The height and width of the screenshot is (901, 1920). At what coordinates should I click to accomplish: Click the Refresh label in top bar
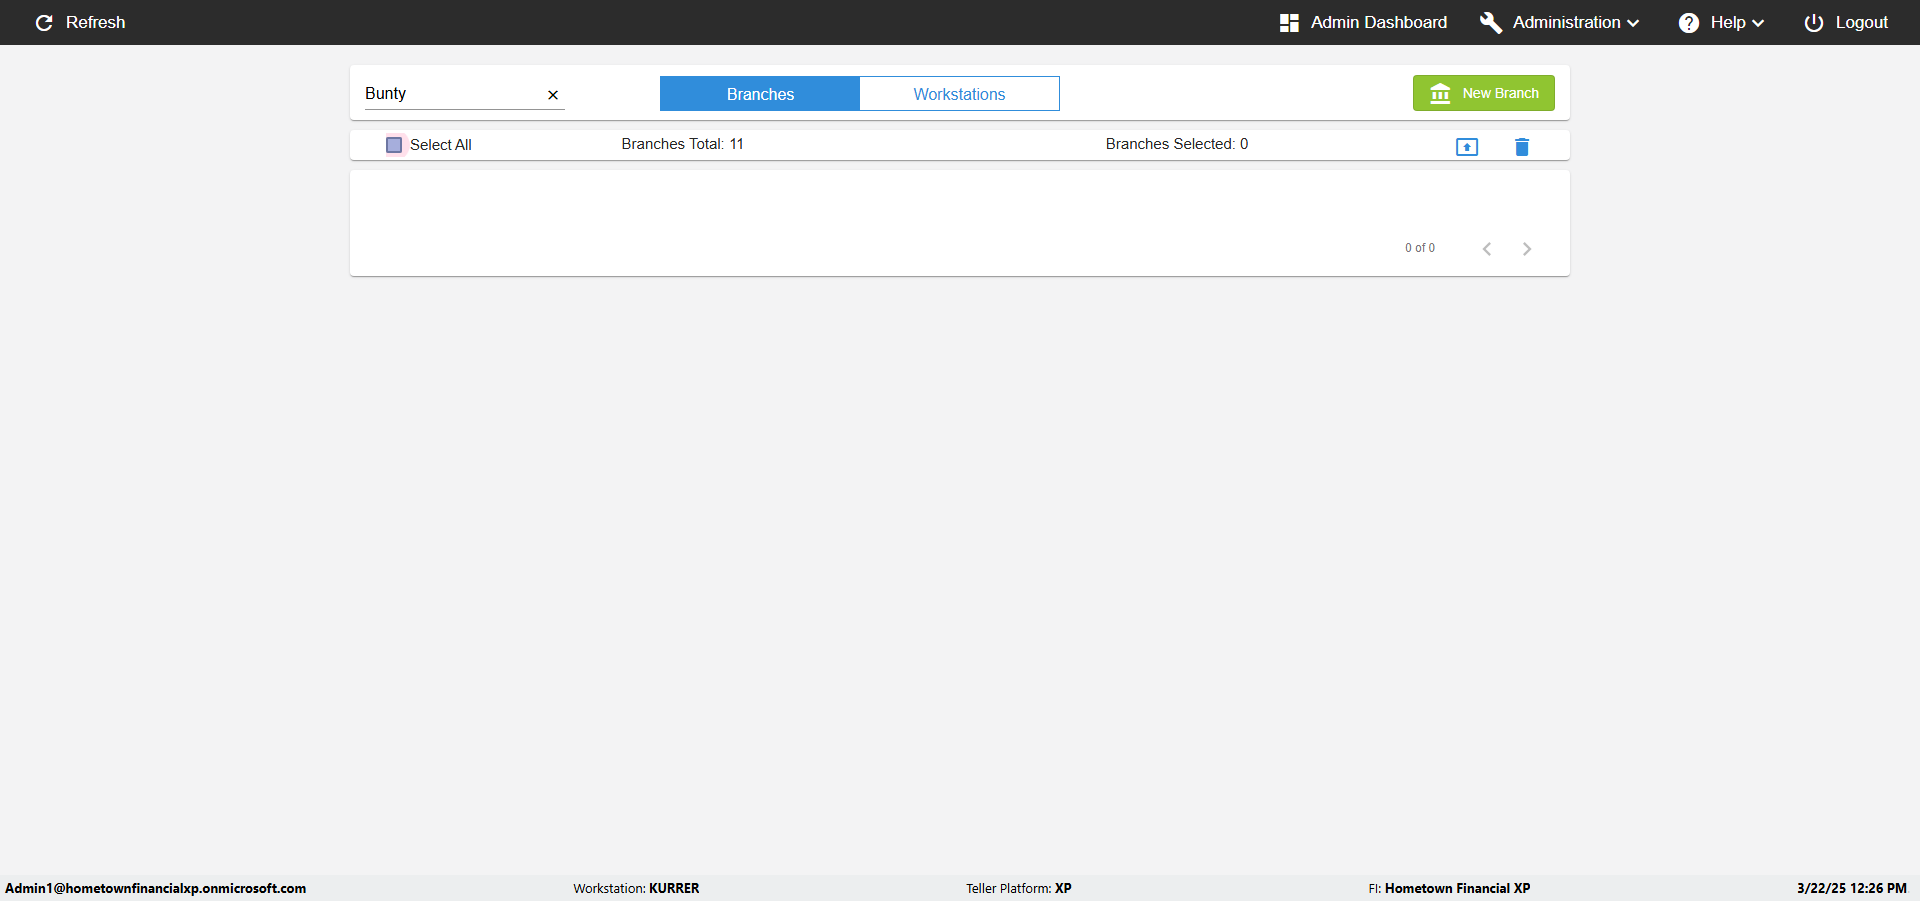coord(96,22)
